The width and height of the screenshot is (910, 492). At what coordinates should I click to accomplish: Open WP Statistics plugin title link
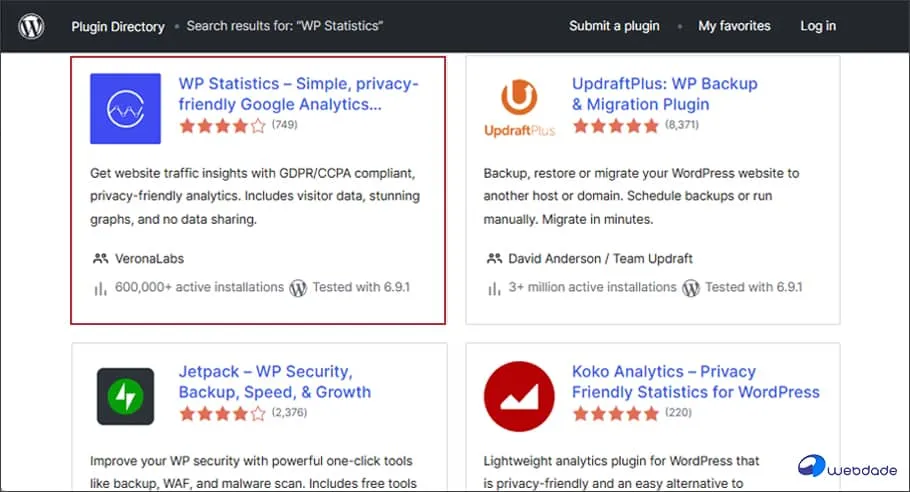(298, 94)
